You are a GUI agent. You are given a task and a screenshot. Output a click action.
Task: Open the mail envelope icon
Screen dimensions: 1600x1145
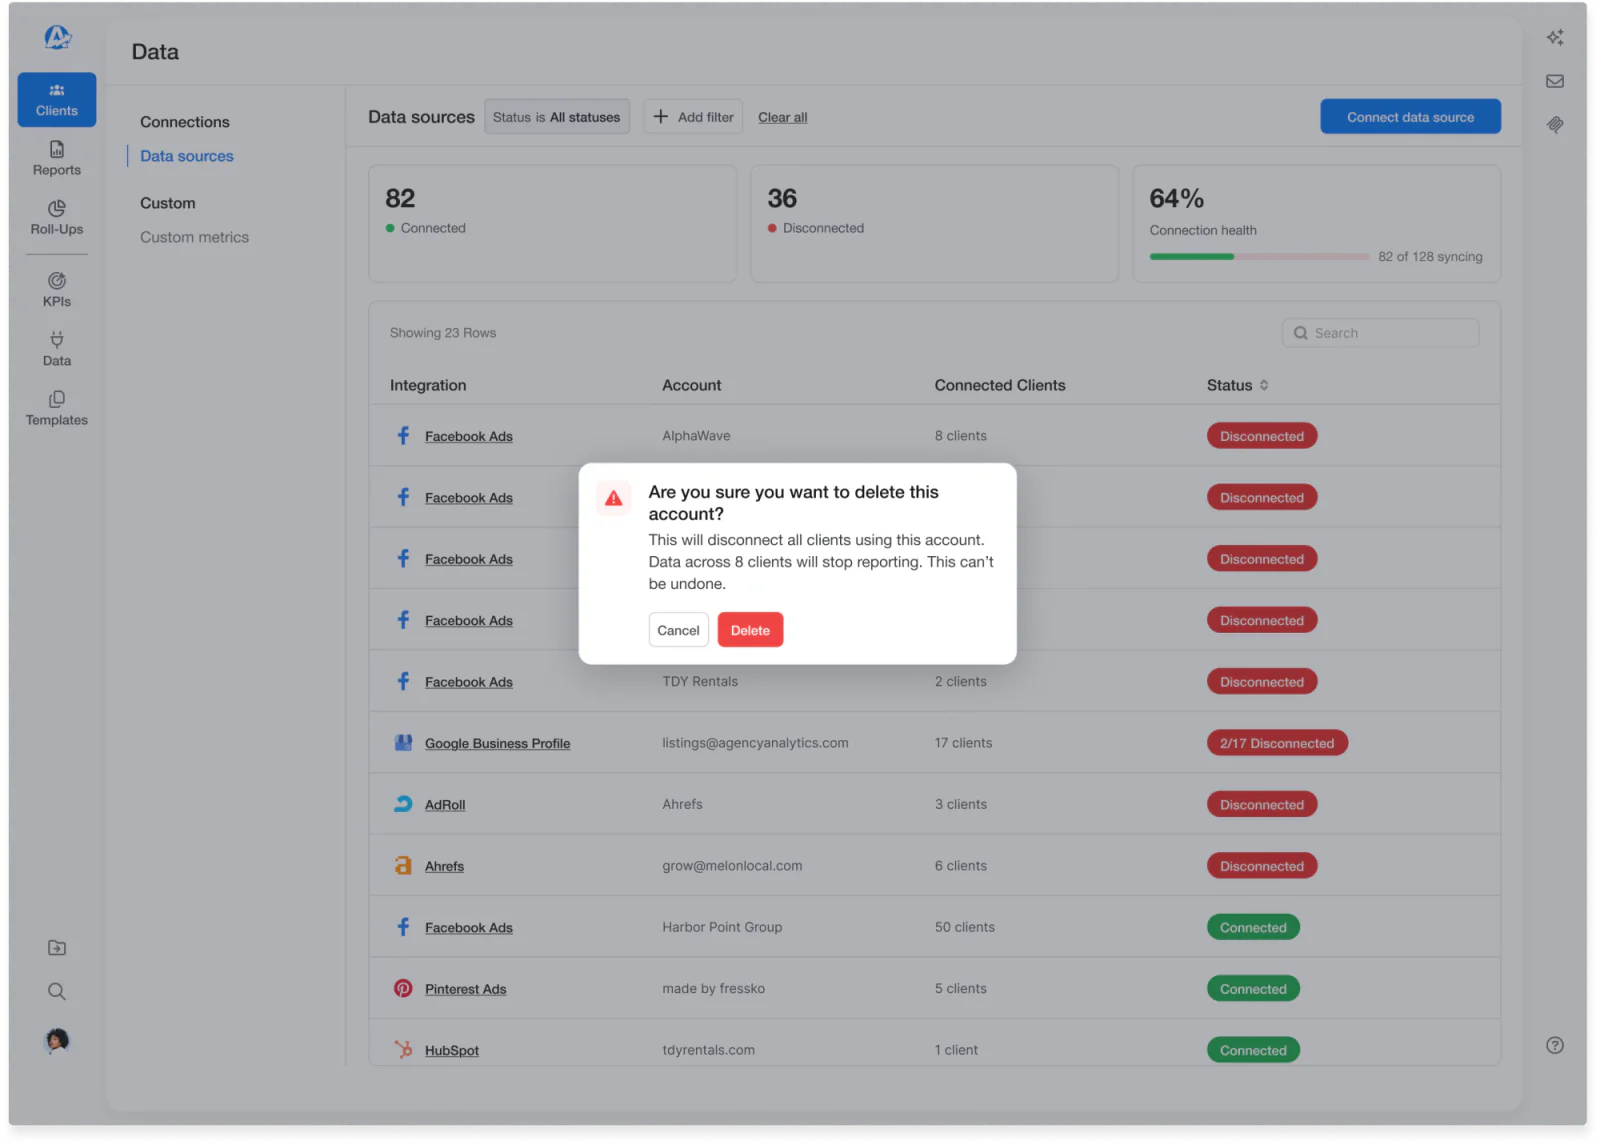click(x=1555, y=81)
